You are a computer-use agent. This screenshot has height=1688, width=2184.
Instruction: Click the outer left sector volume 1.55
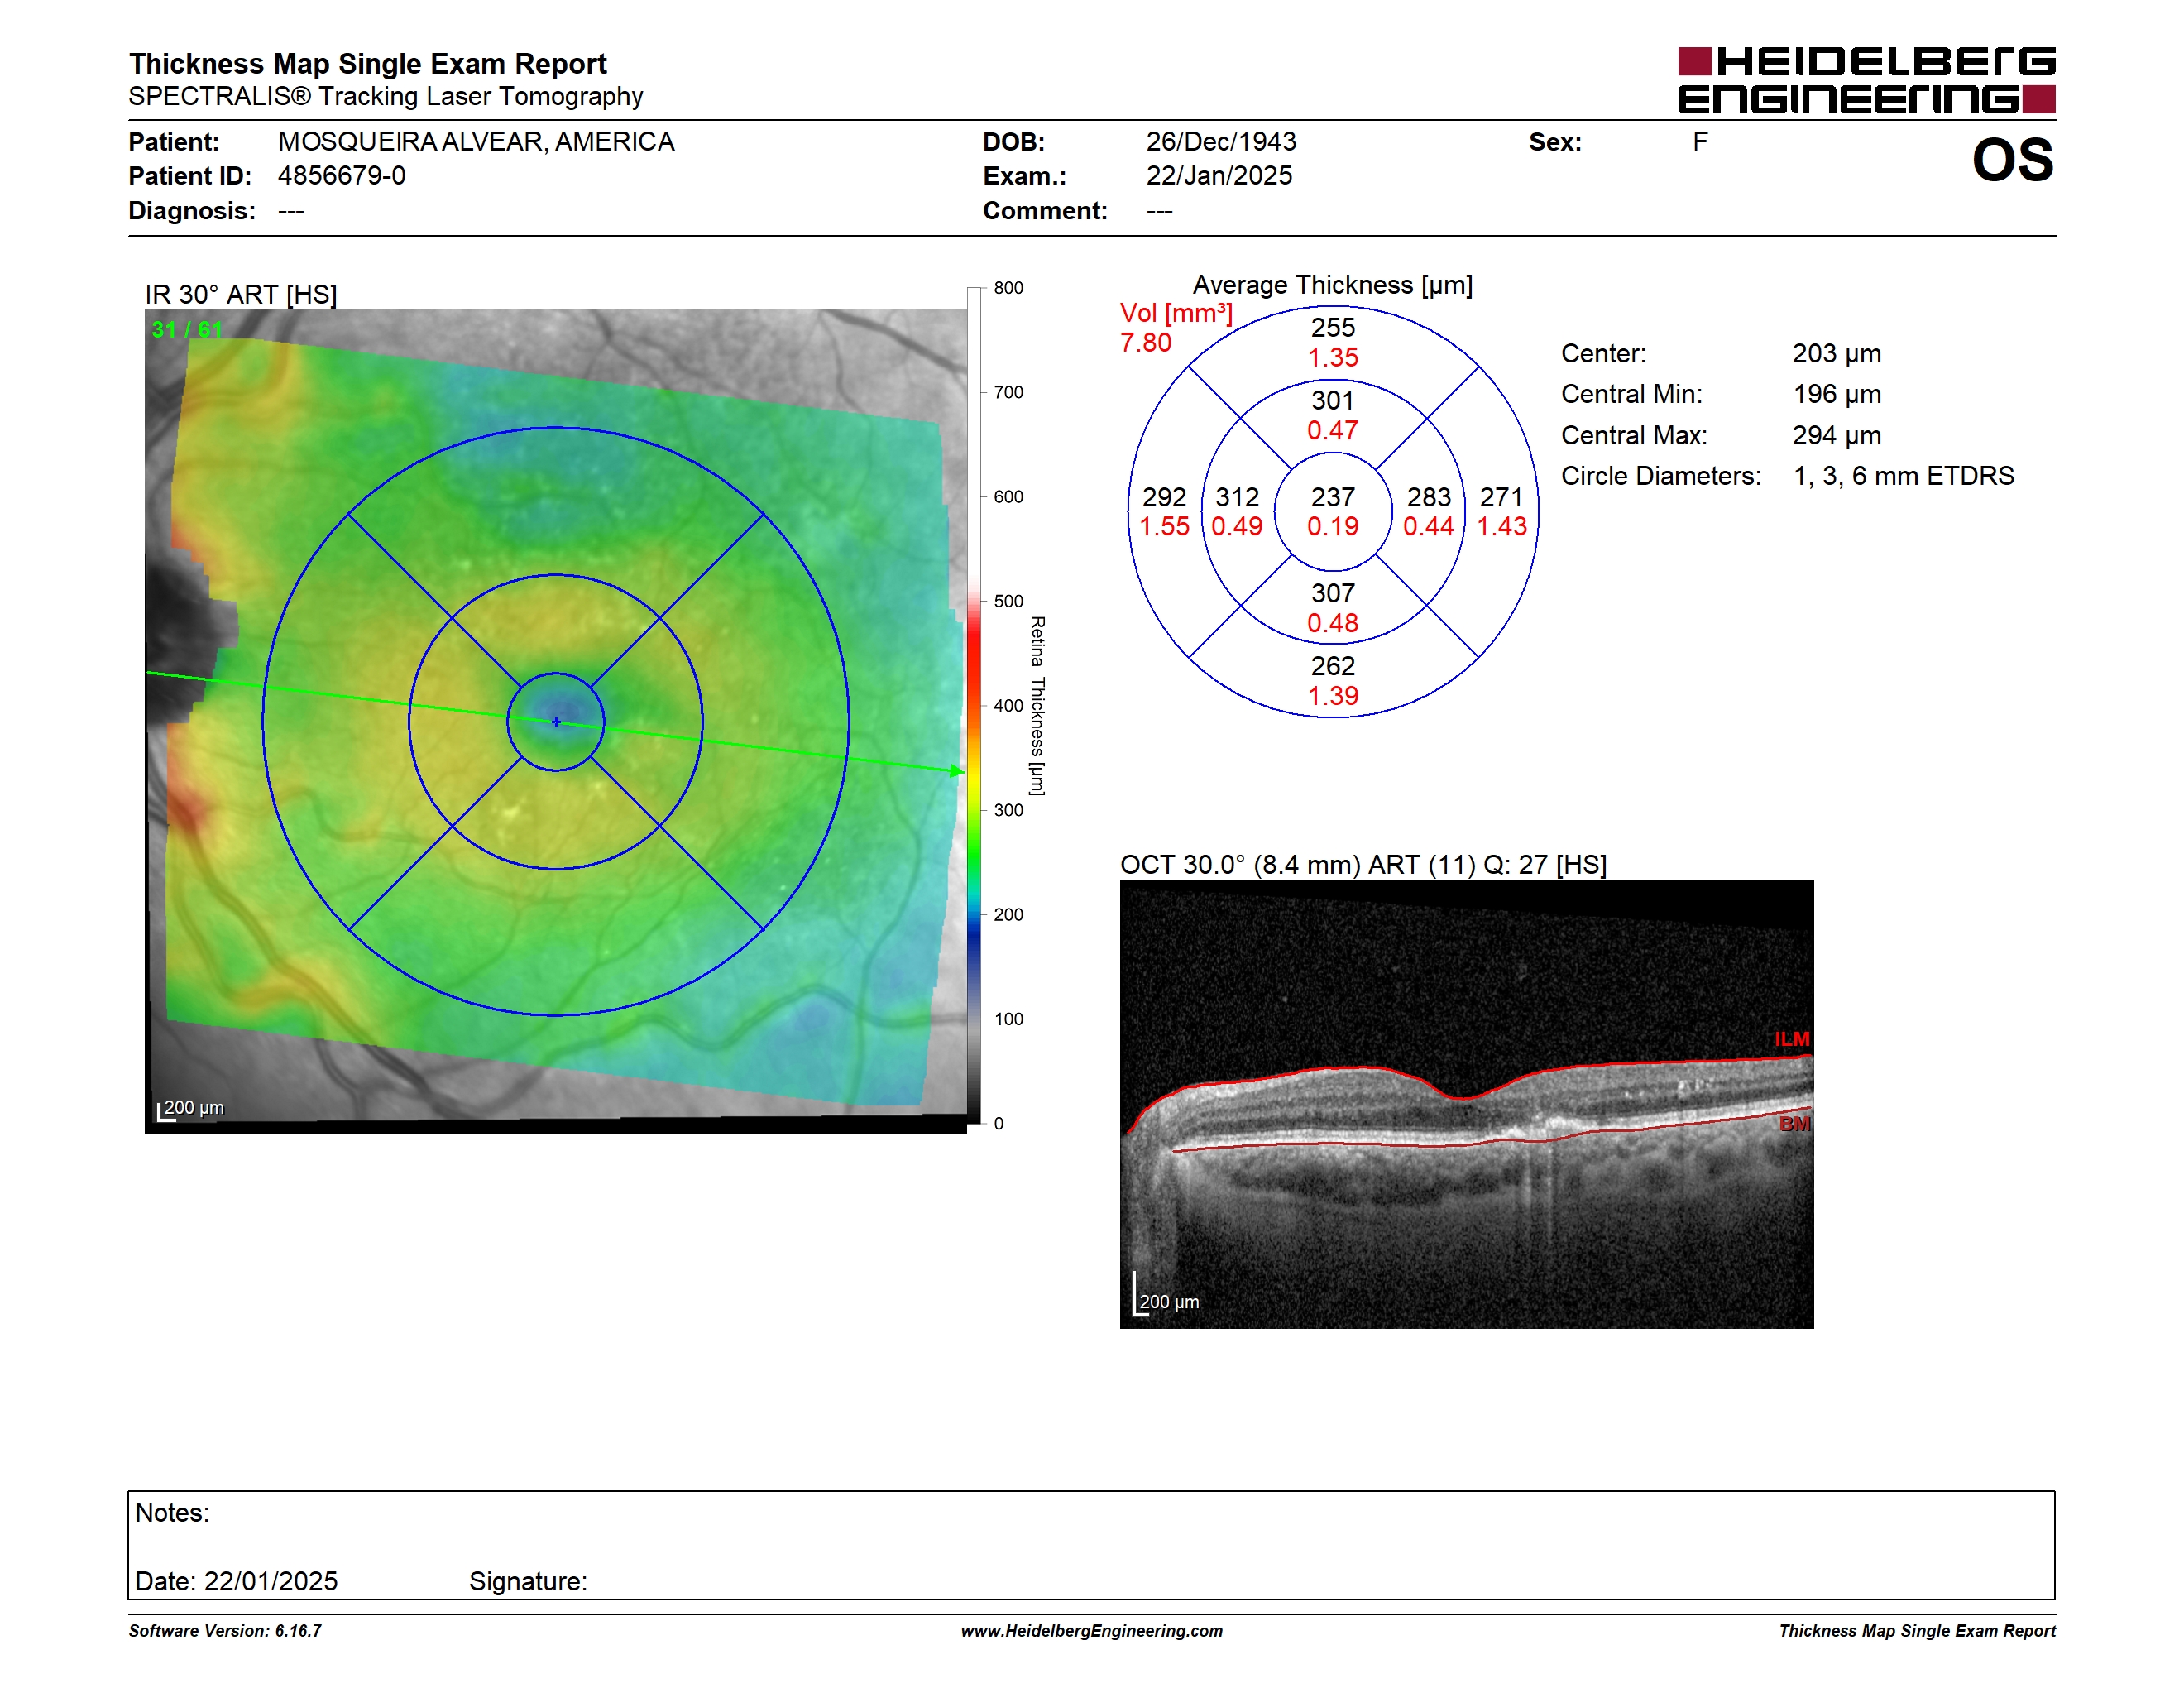(1164, 526)
